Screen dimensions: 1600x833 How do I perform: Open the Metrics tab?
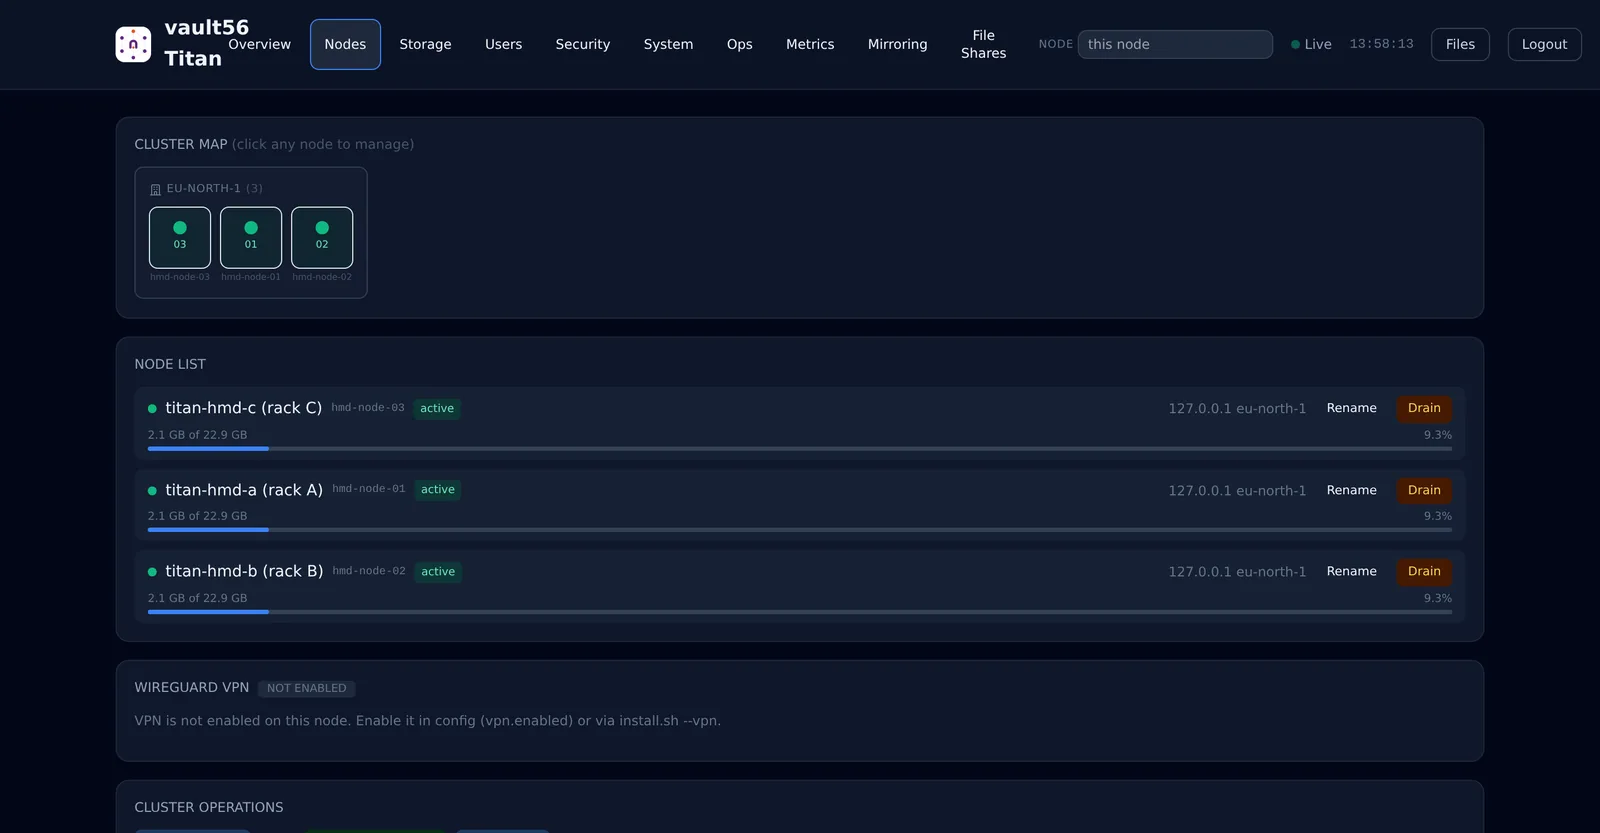(810, 44)
